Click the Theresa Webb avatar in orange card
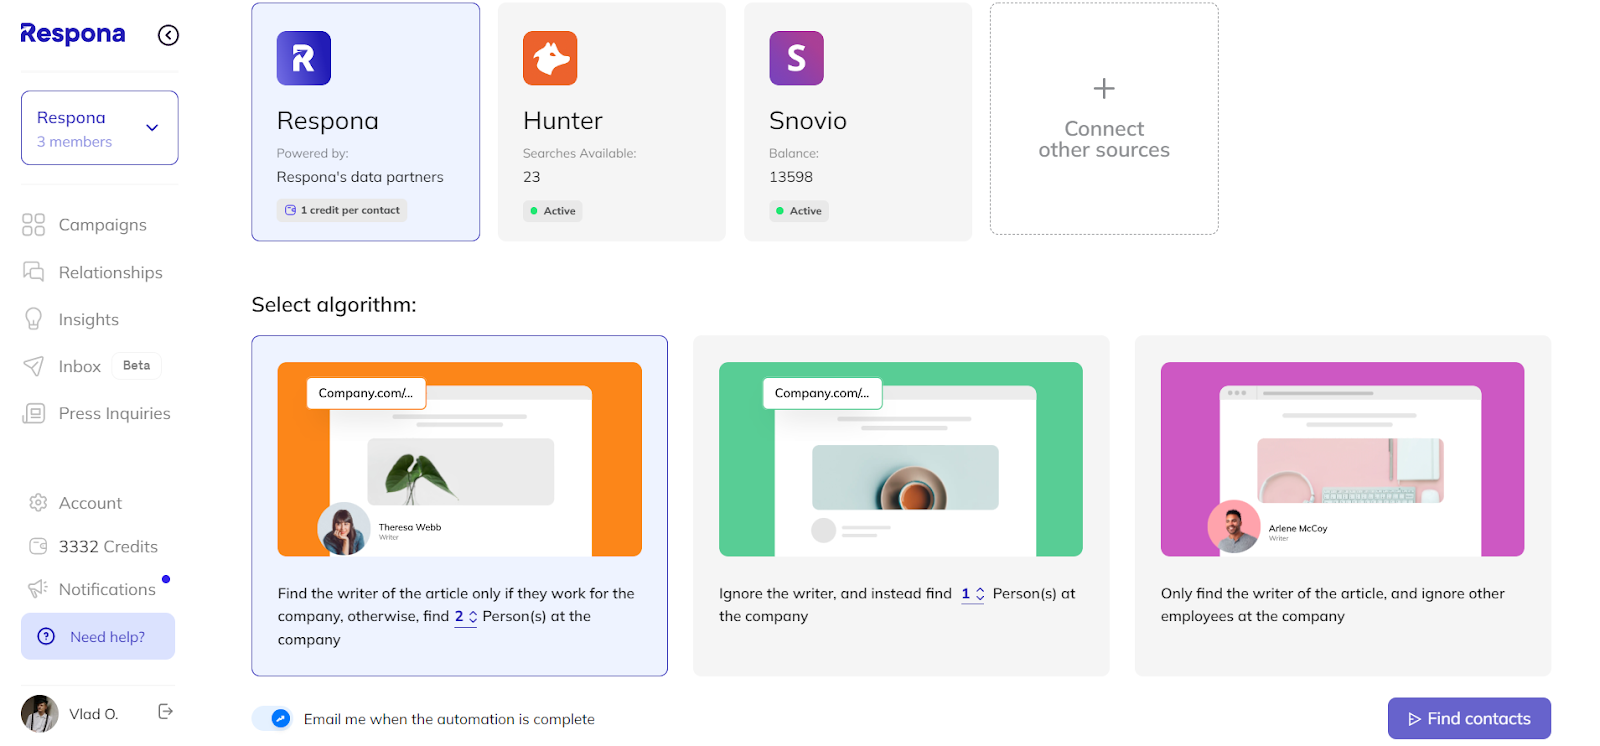Image resolution: width=1600 pixels, height=746 pixels. [343, 529]
